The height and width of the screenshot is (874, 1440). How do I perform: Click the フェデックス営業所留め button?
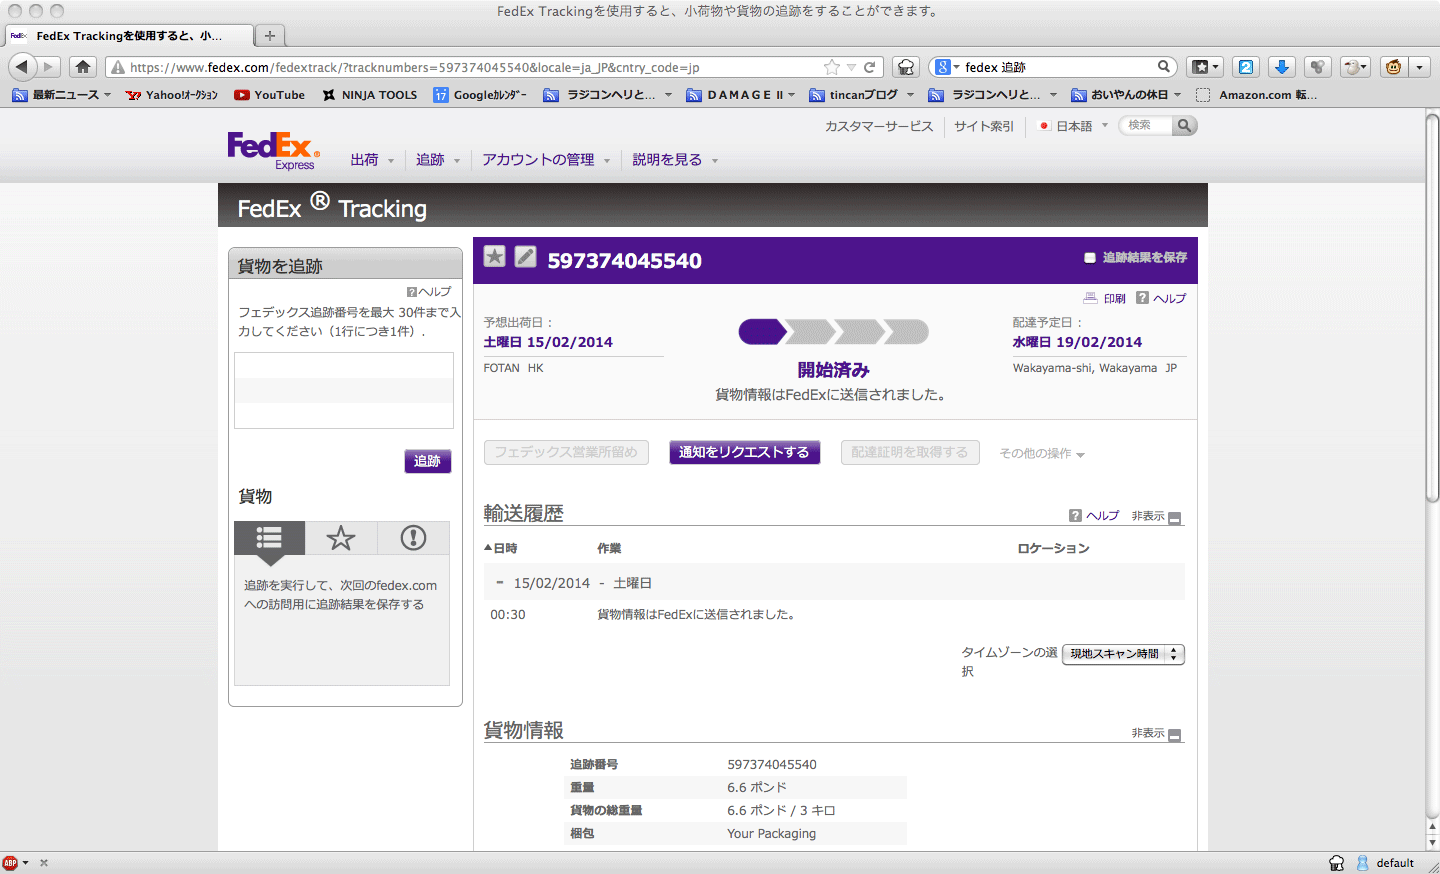coord(566,452)
